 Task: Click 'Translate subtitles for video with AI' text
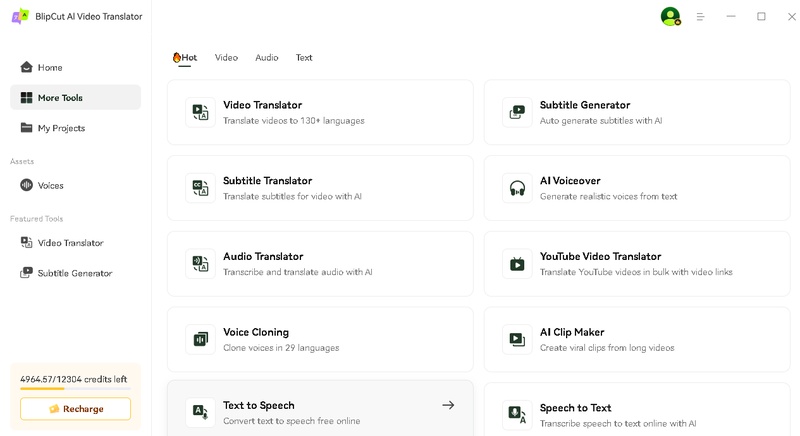click(x=292, y=196)
